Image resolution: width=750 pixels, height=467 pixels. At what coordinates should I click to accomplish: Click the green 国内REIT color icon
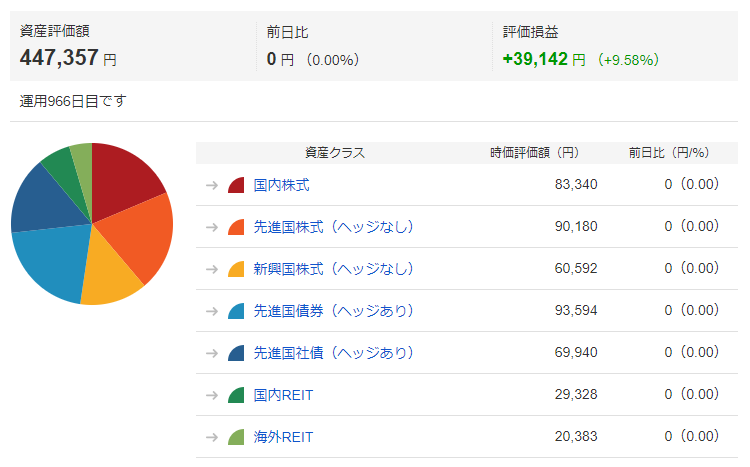coord(236,395)
